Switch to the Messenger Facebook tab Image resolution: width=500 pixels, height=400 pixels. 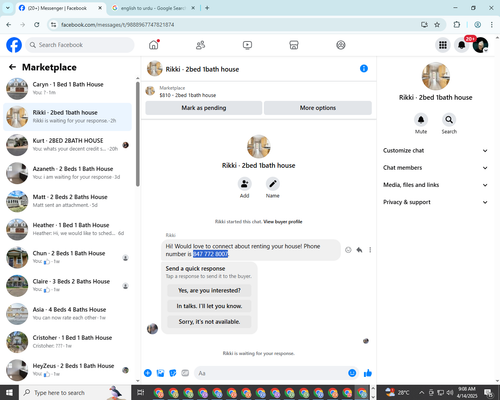click(x=61, y=8)
